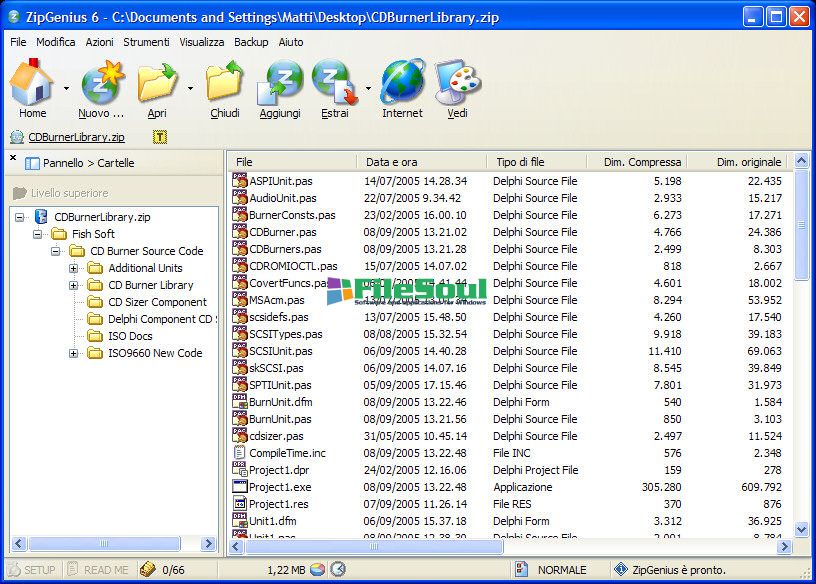Sort by Data e ora column header

[x=420, y=162]
